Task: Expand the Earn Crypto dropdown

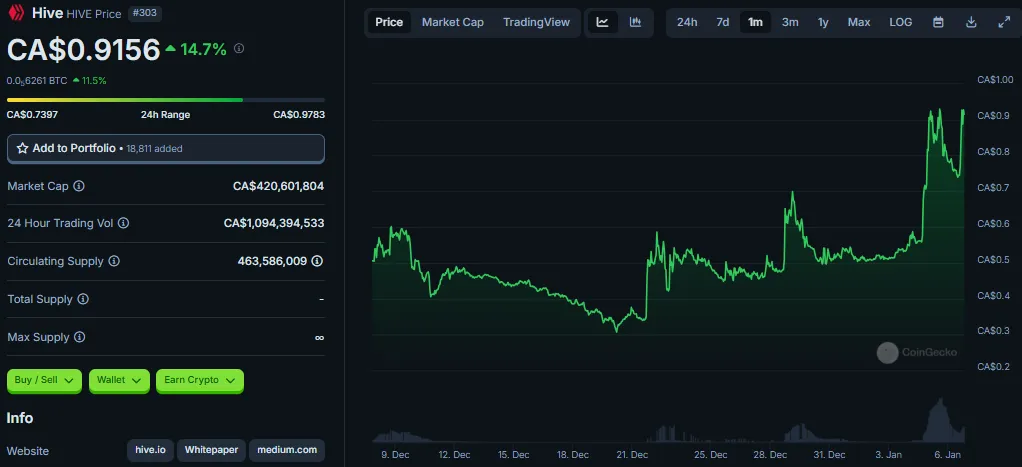Action: pyautogui.click(x=199, y=380)
